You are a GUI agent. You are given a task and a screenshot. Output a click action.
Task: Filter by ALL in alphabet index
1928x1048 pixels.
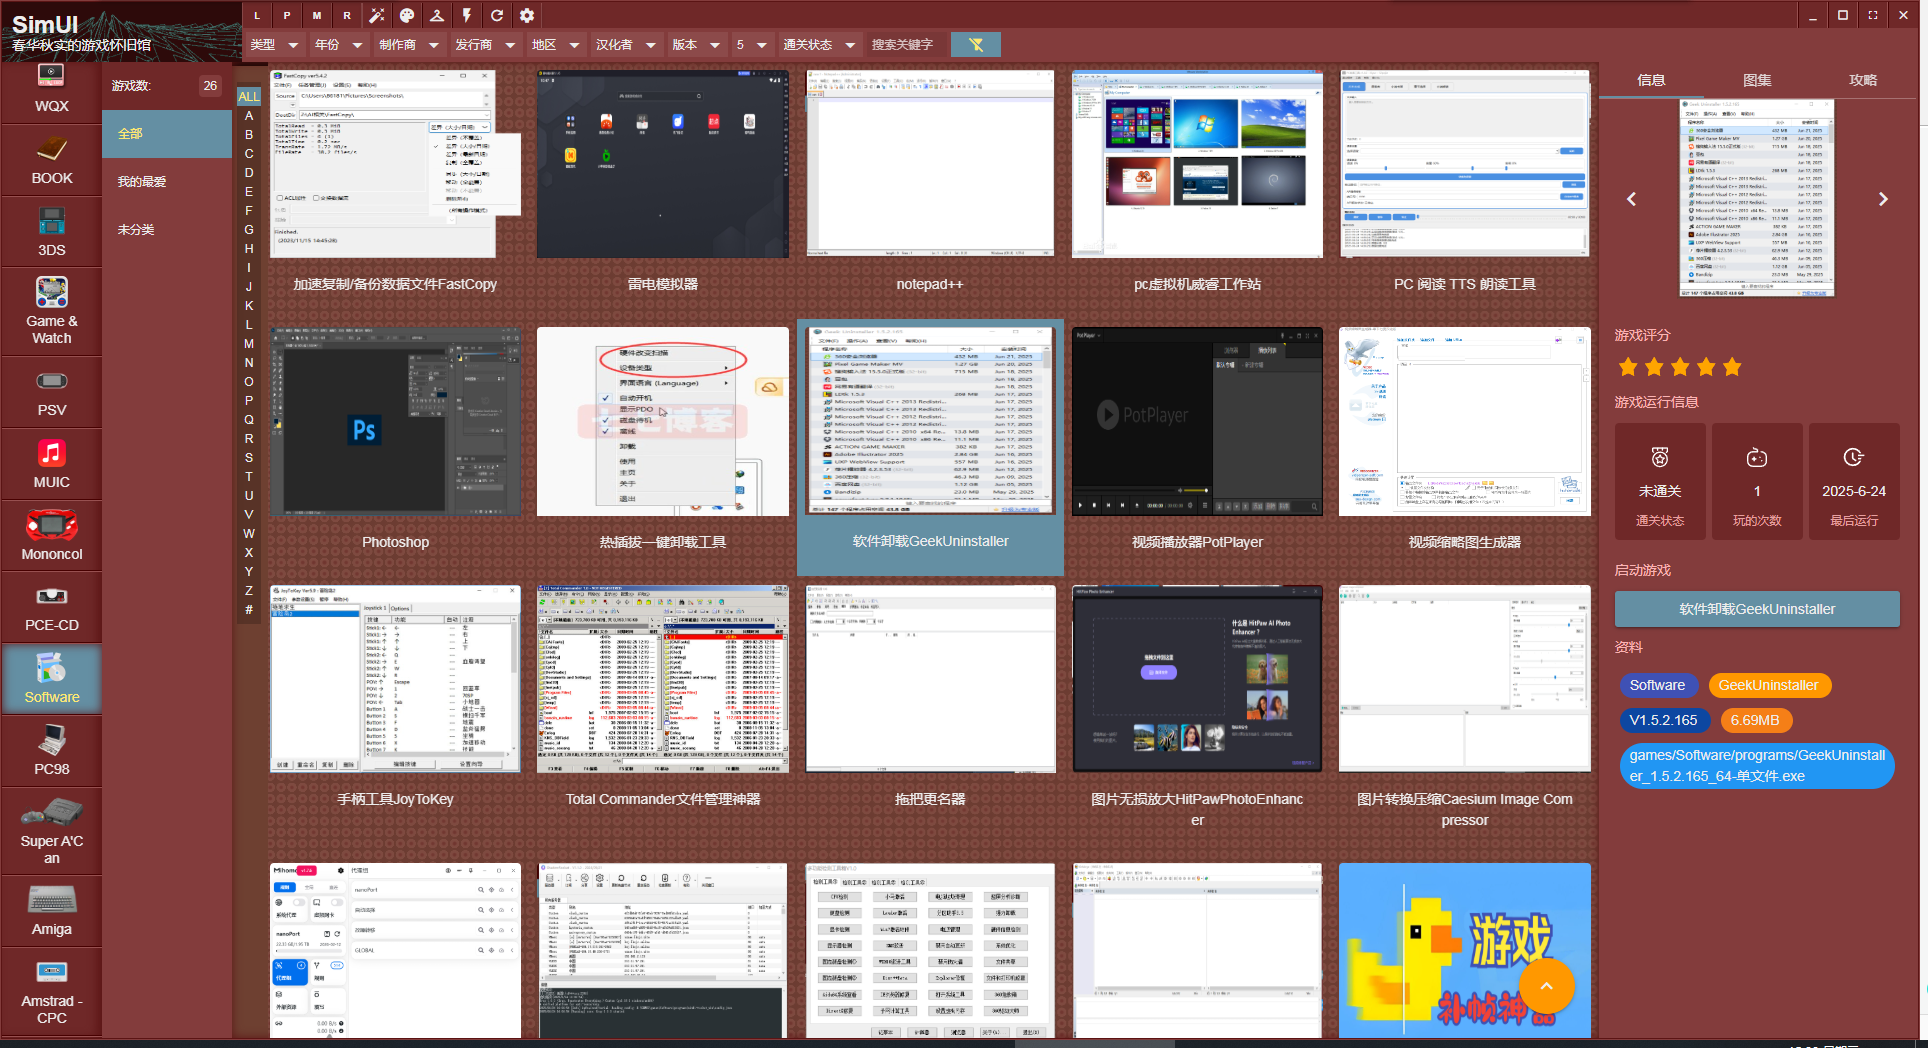click(x=249, y=96)
